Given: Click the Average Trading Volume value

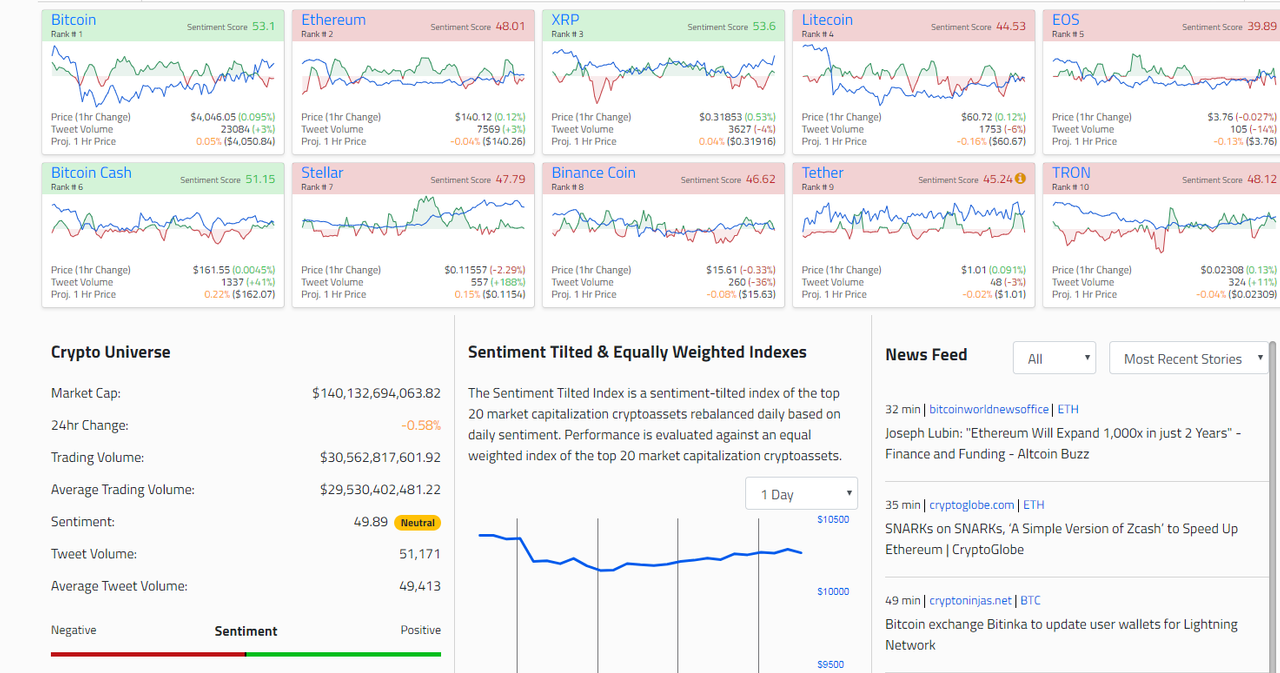Looking at the screenshot, I should point(380,489).
